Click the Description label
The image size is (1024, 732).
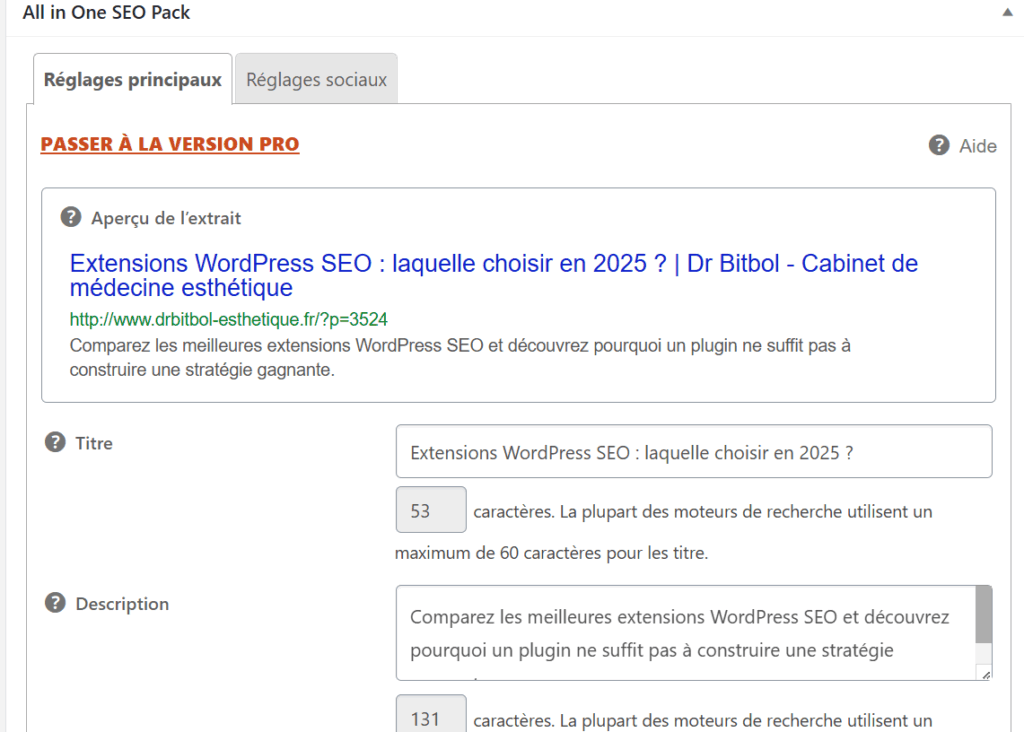click(122, 604)
